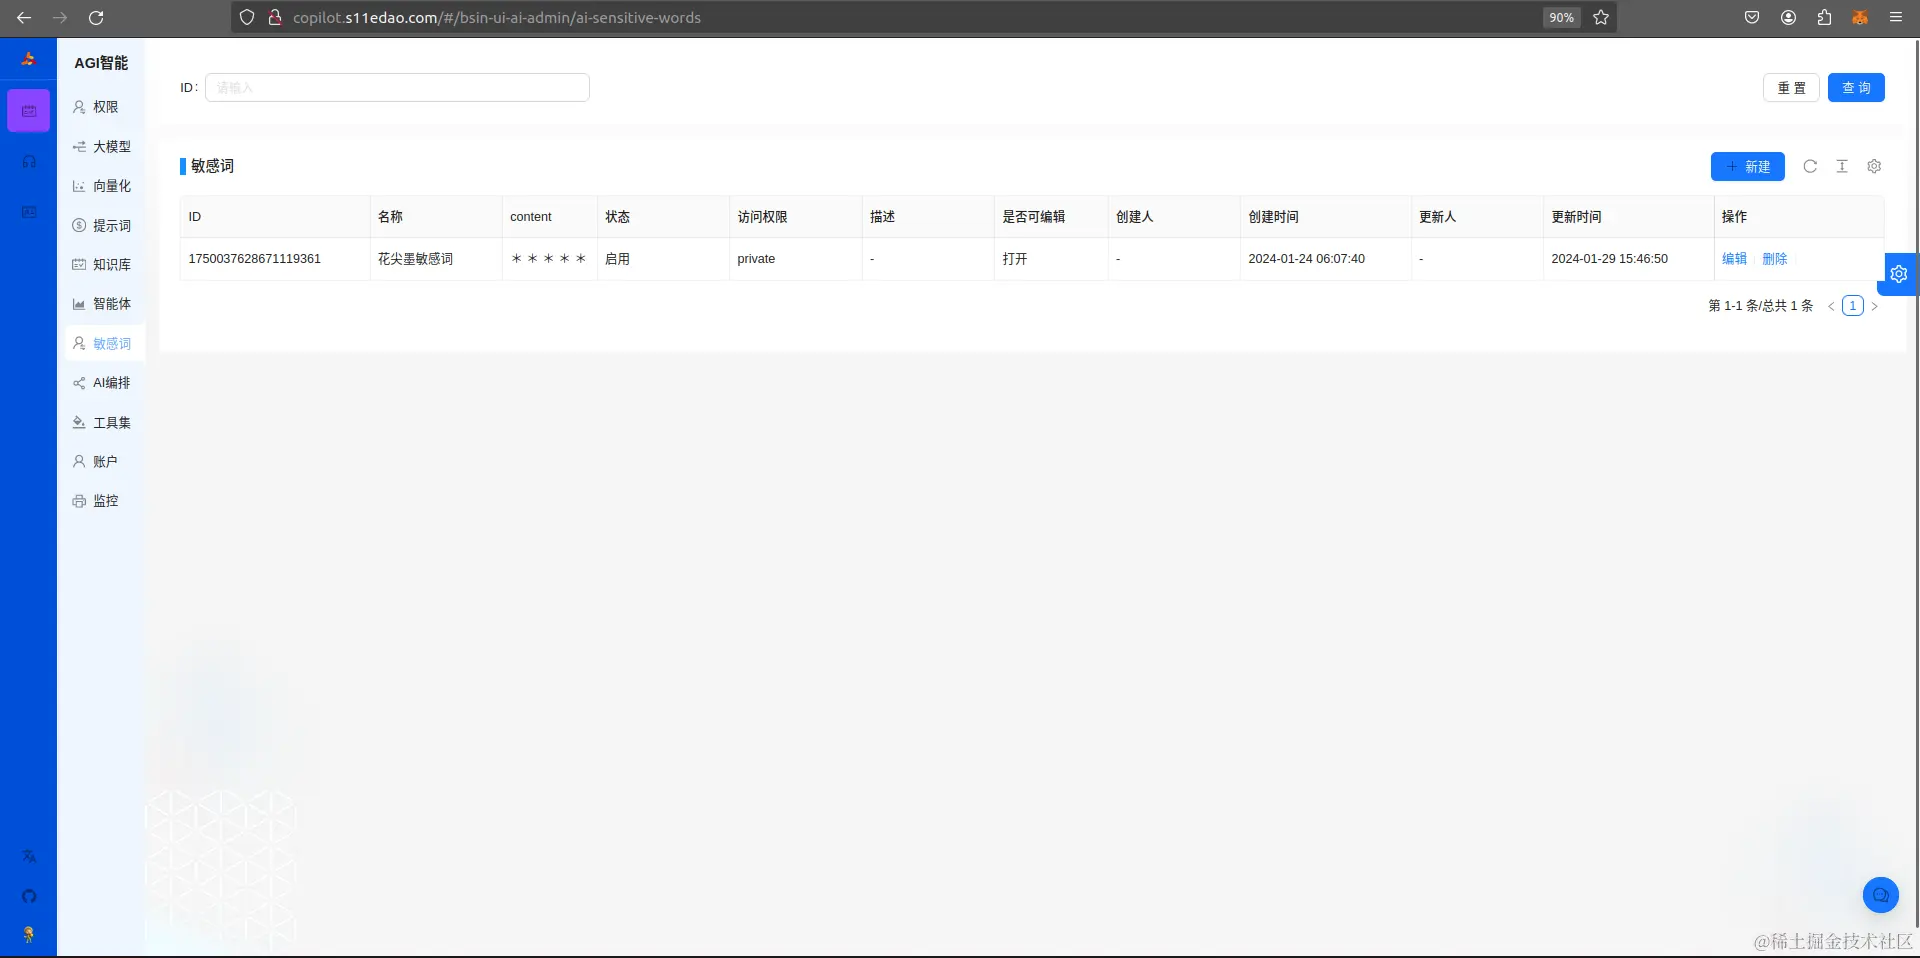Screen dimensions: 1920x958
Task: Reload the browser page
Action: click(96, 17)
